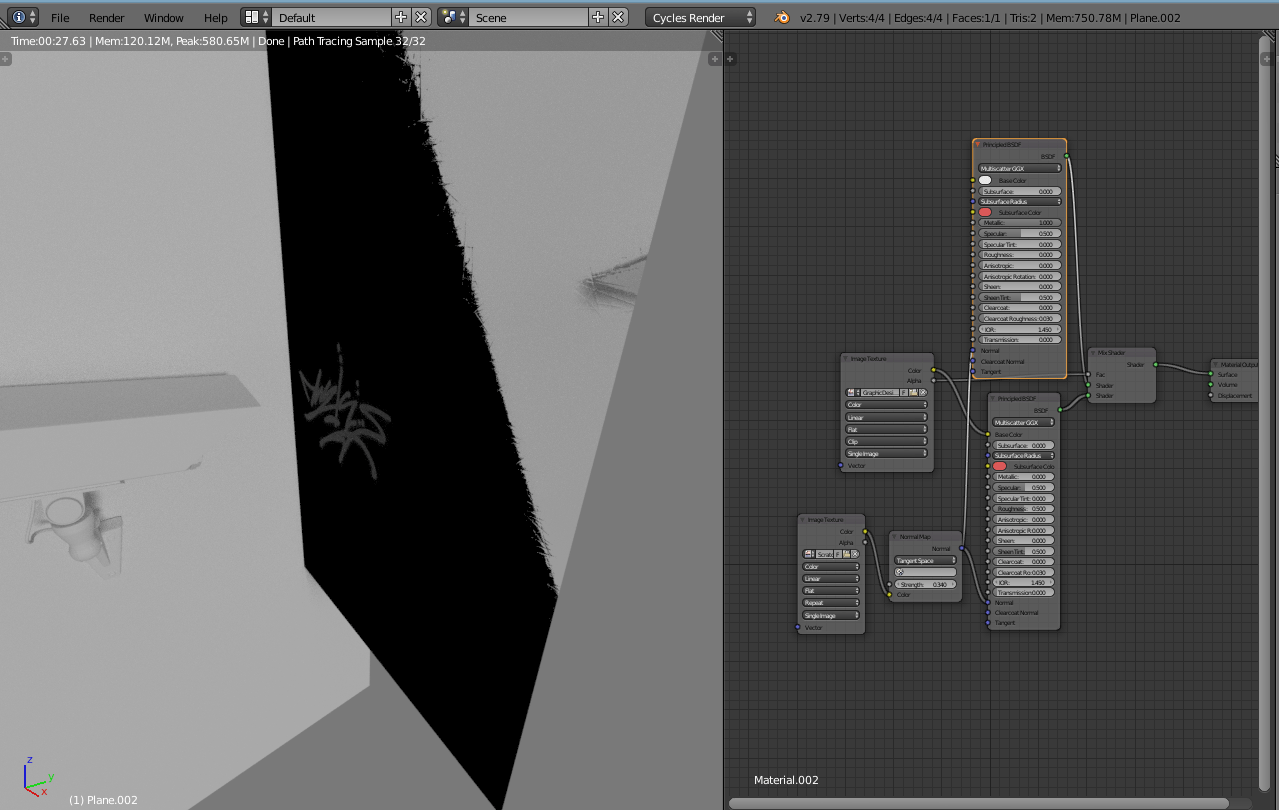Screen dimensions: 1279x810
Task: Adjust Roughness 0.500 slider in lower Principled BSDF
Action: click(x=1023, y=508)
